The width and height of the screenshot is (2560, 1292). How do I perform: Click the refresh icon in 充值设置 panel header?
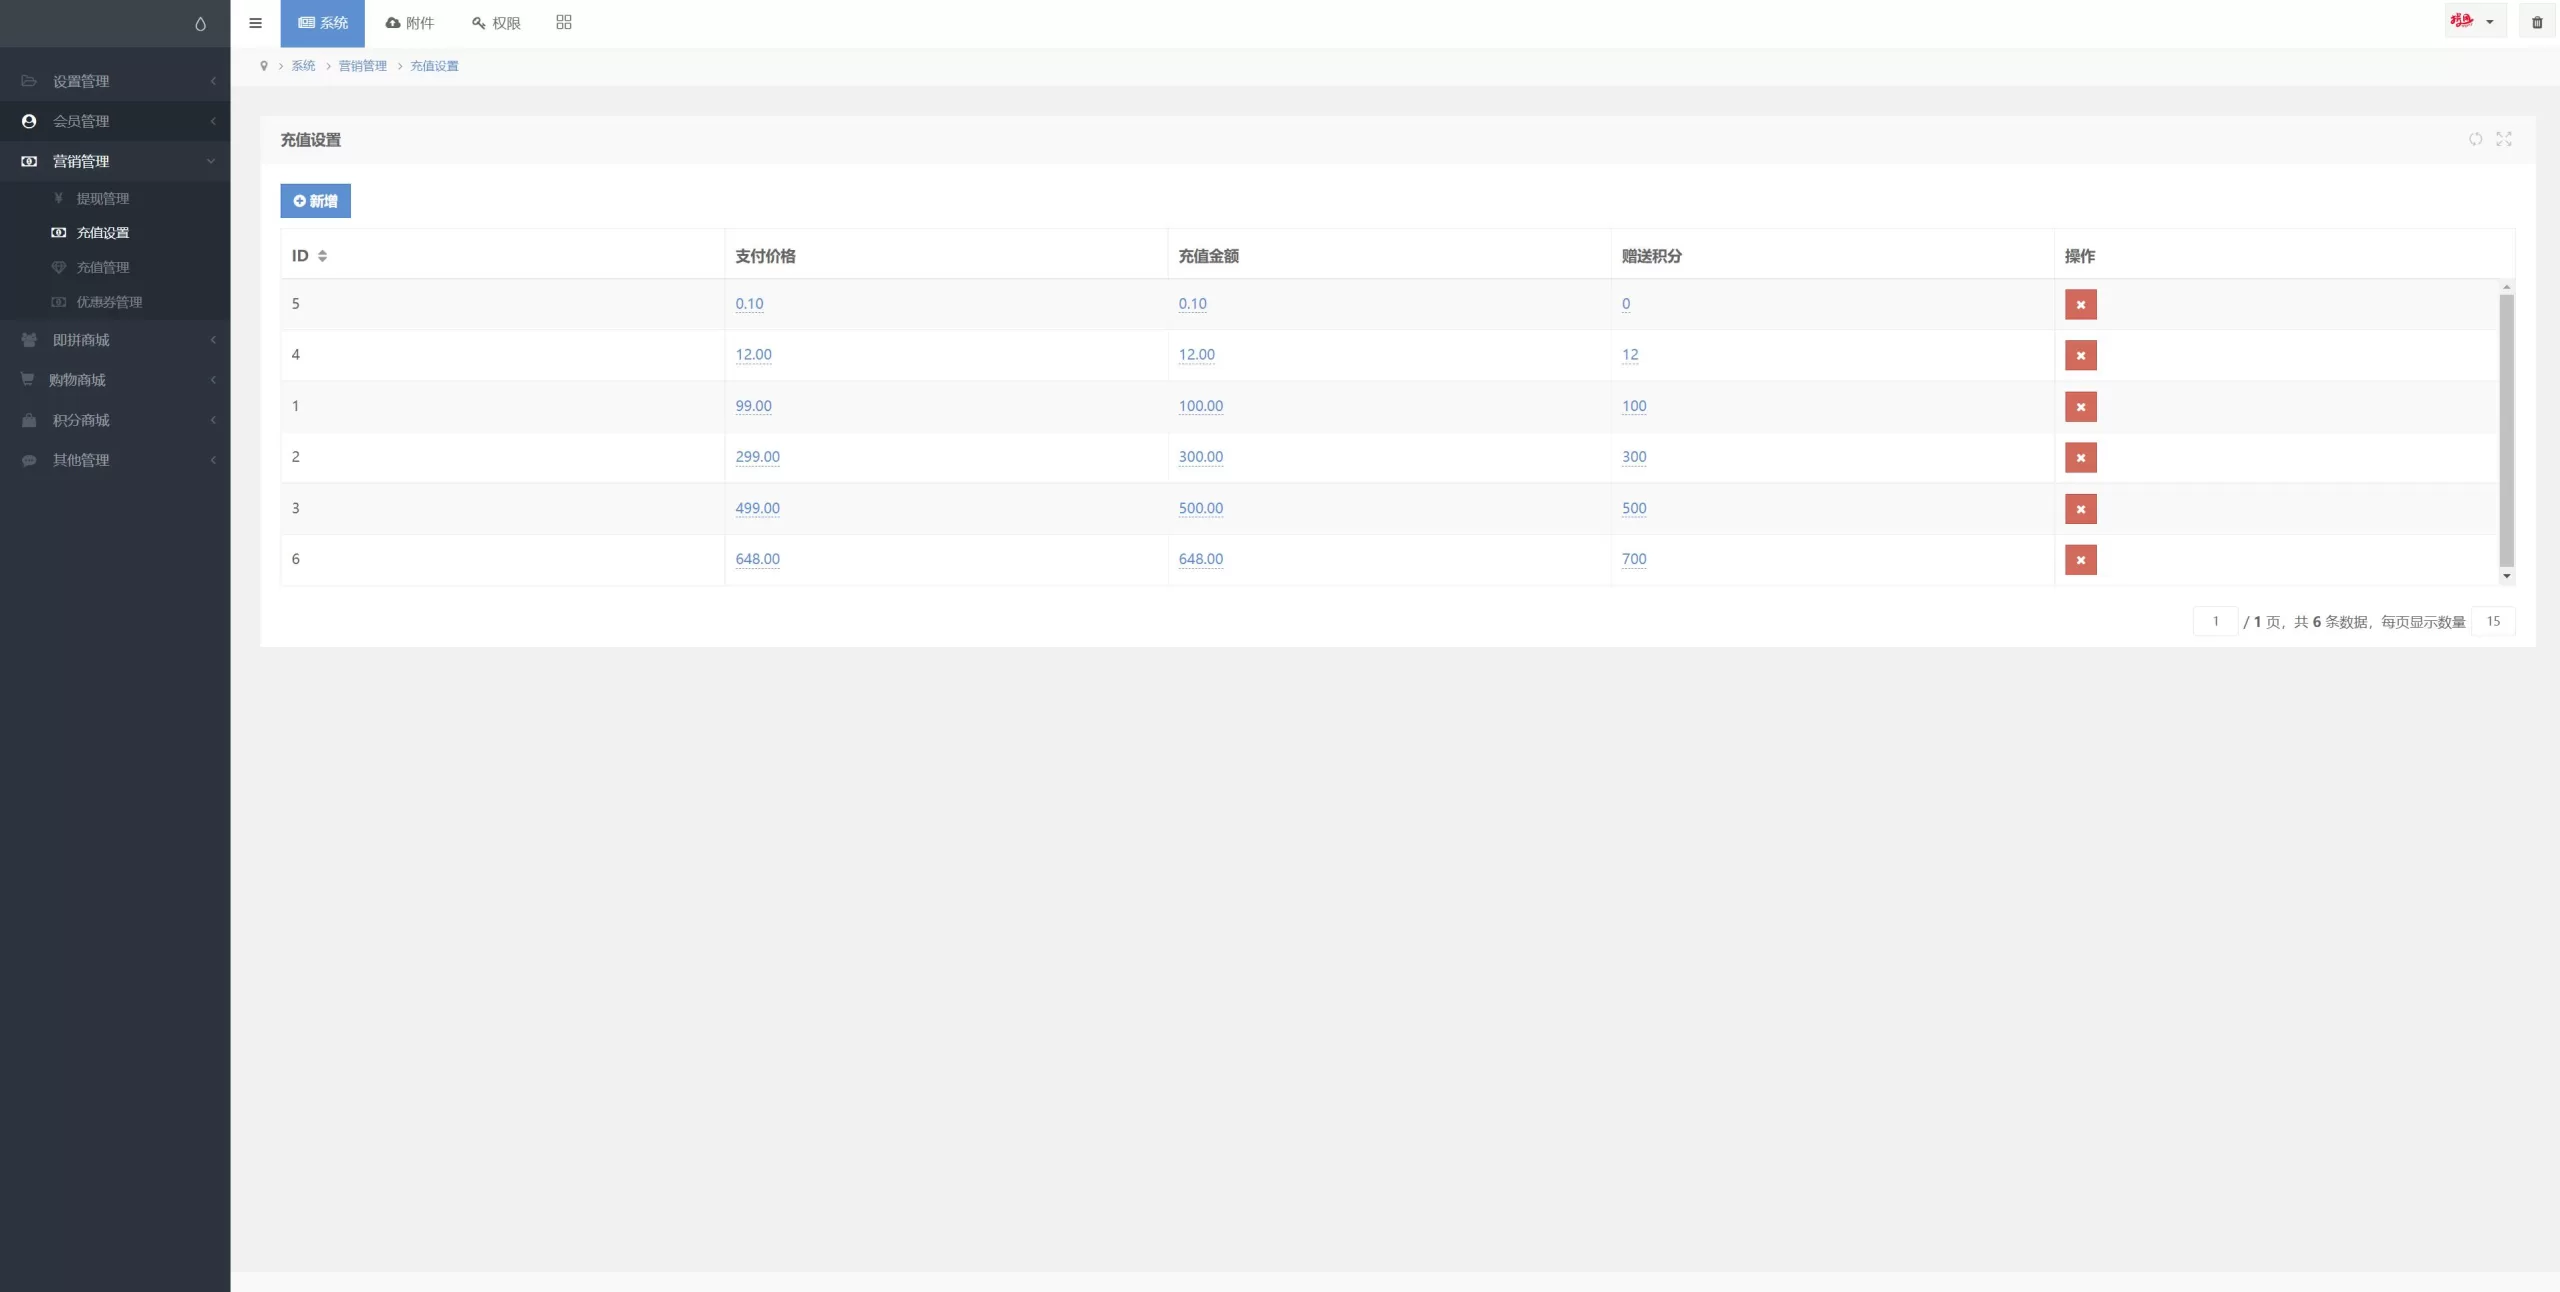point(2475,139)
